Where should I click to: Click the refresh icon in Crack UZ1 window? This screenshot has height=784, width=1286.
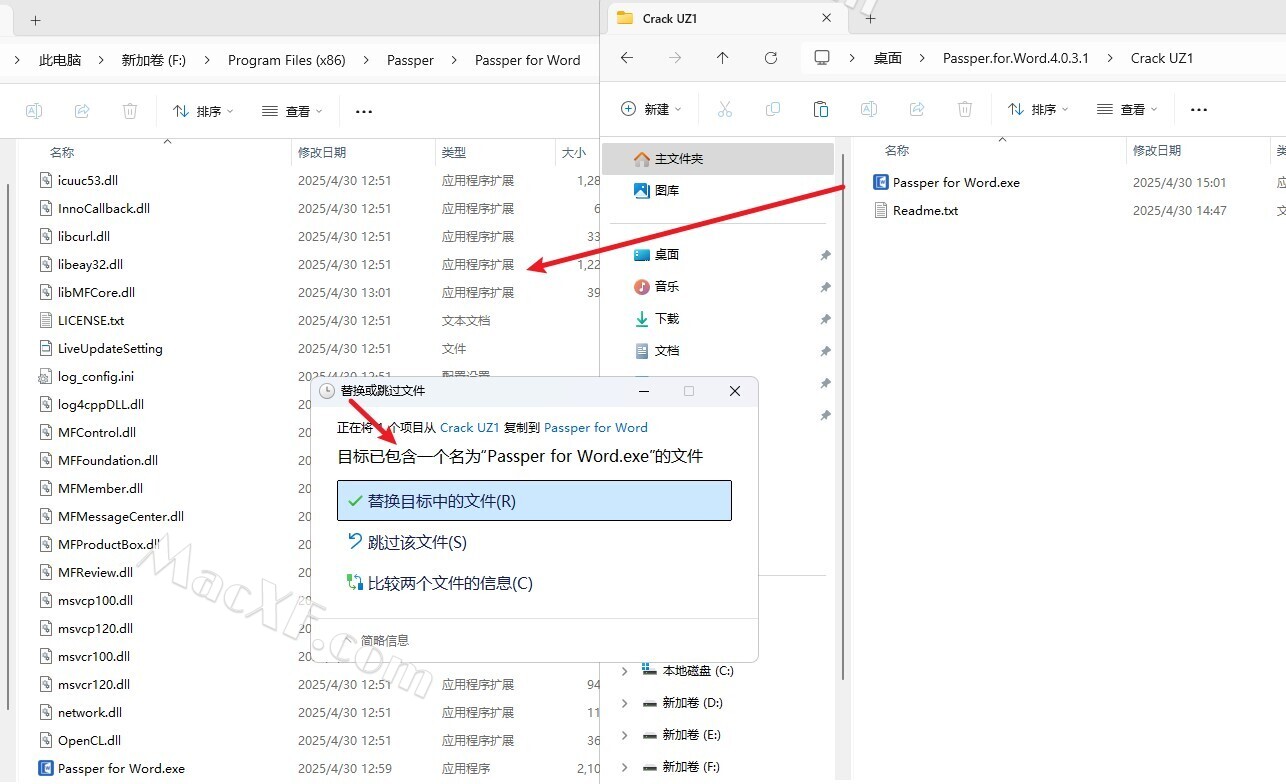tap(771, 58)
